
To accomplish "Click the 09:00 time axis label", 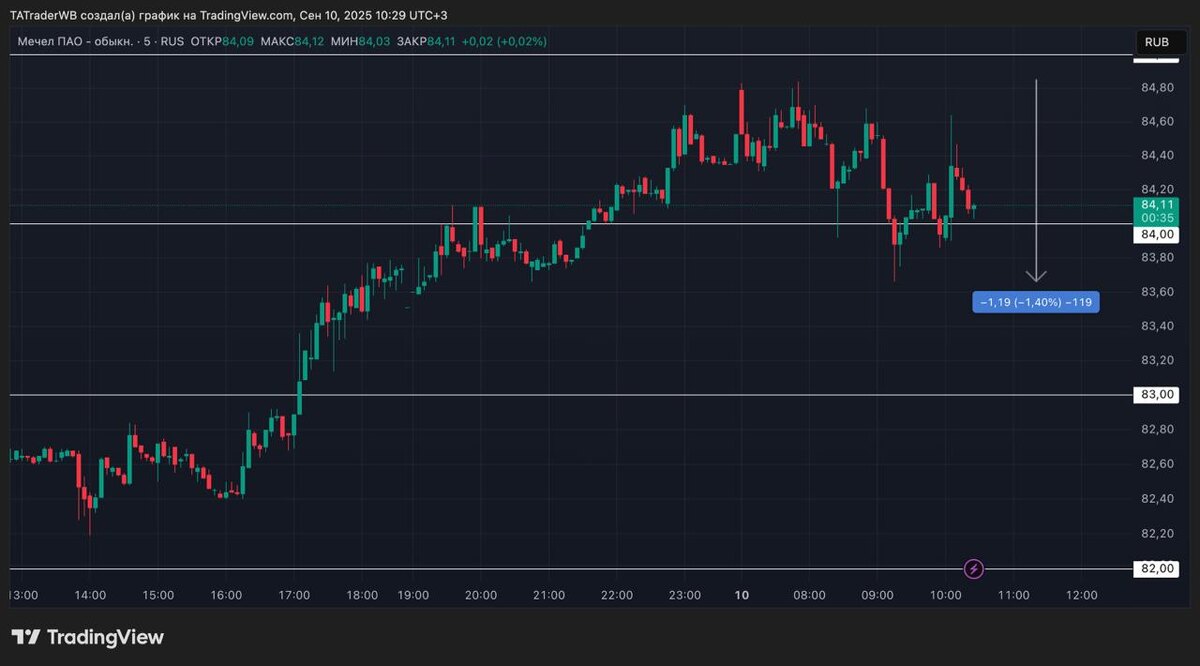I will click(x=877, y=595).
